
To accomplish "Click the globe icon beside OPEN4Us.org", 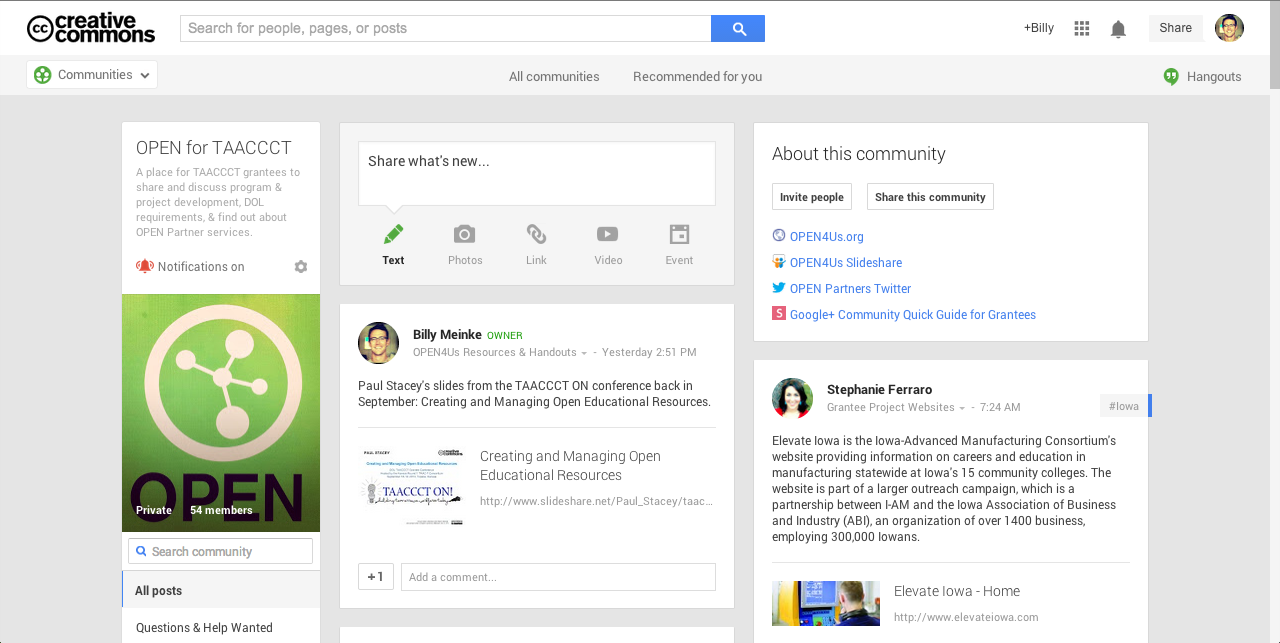I will coord(779,236).
